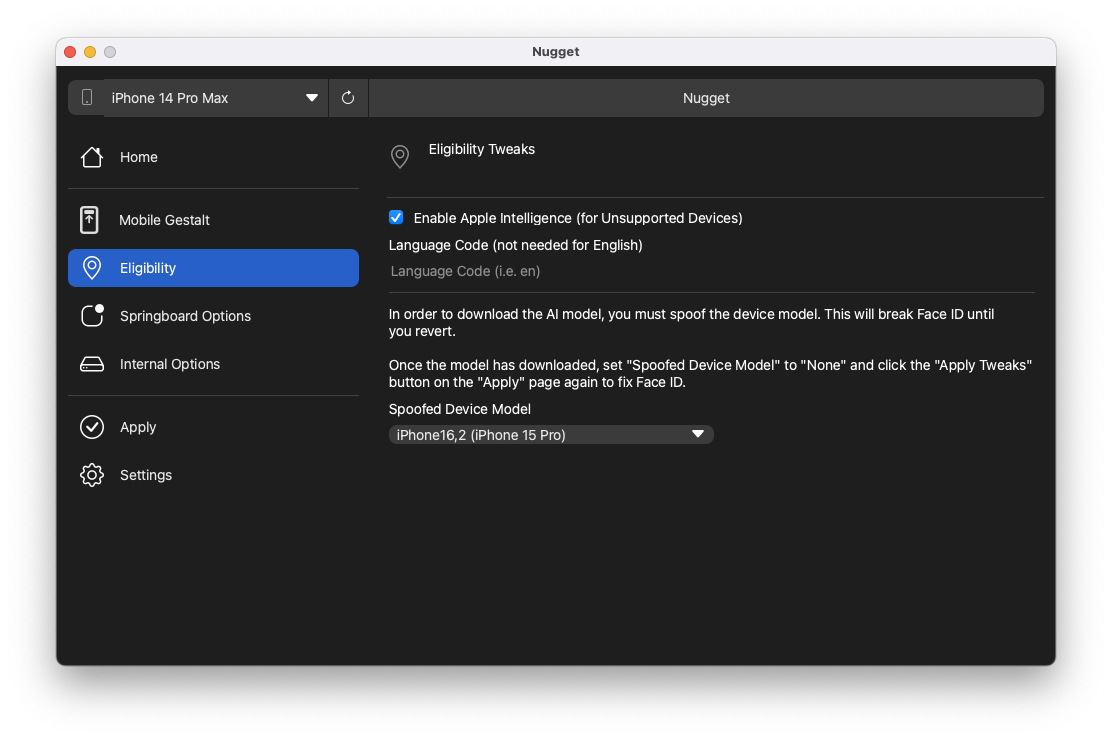Click the Language Code (not needed for English) label
Screen dimensions: 1112x740
point(516,245)
